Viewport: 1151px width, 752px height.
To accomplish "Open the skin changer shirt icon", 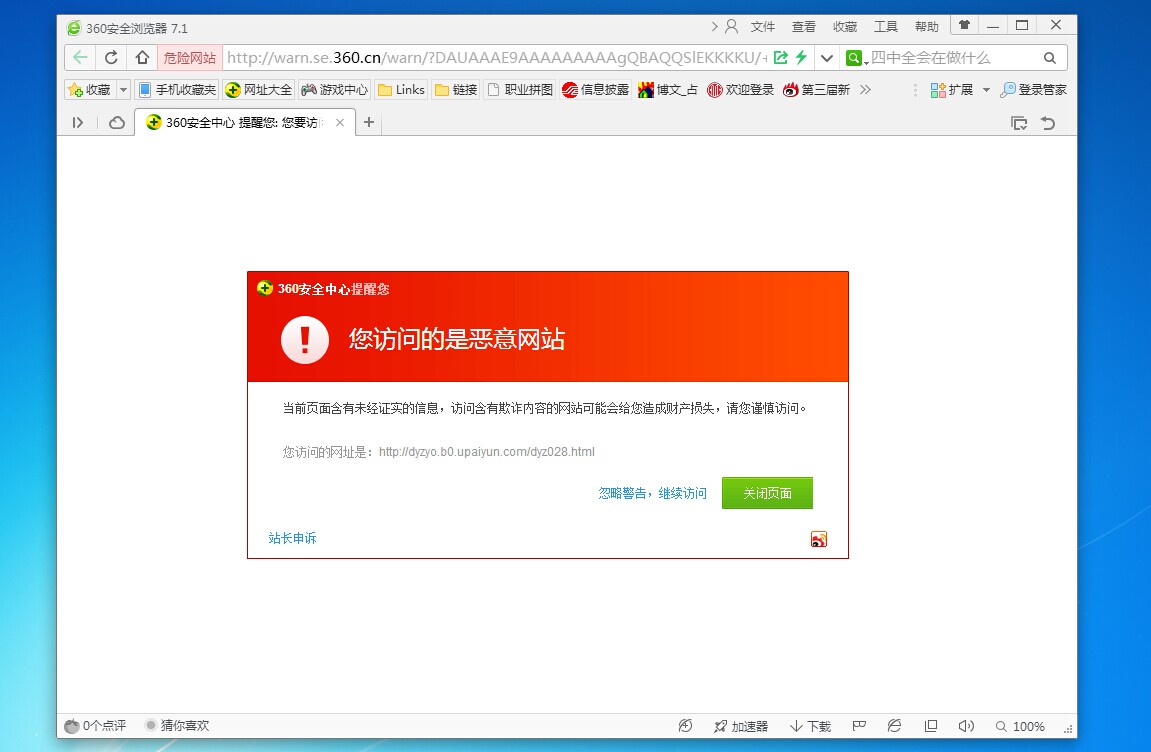I will [x=964, y=26].
